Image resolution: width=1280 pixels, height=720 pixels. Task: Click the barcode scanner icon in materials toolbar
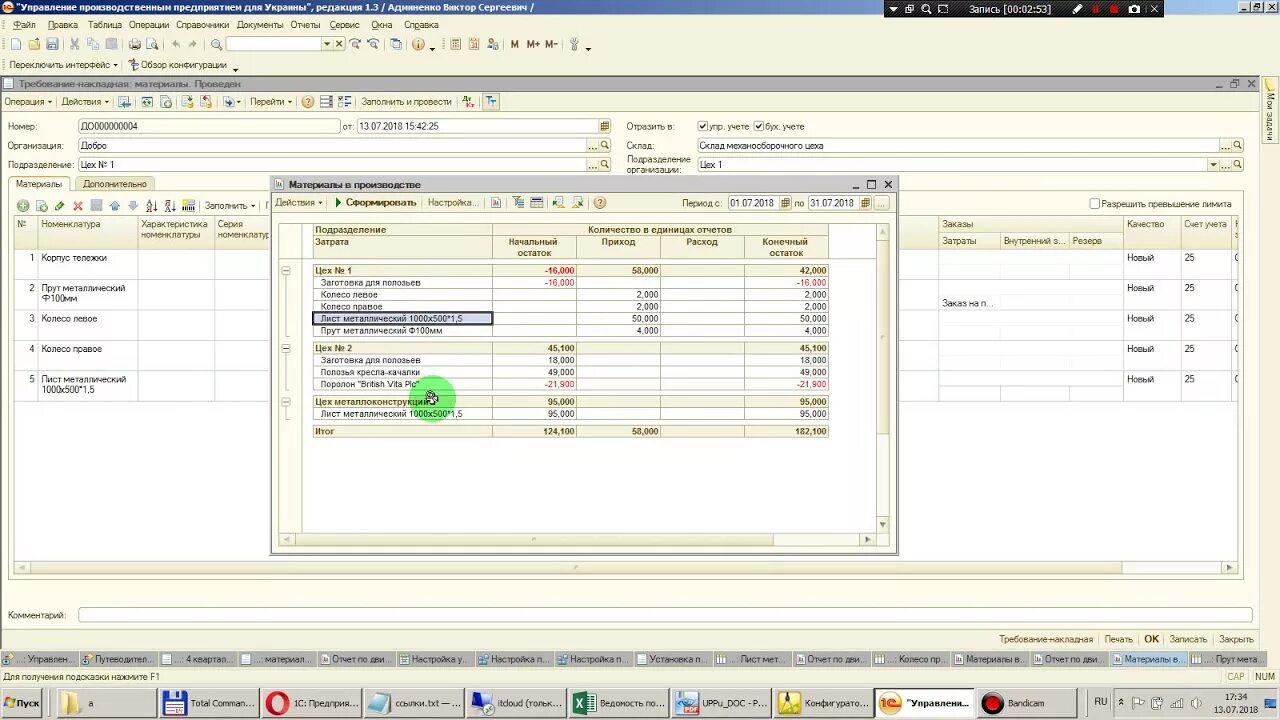pyautogui.click(x=188, y=205)
